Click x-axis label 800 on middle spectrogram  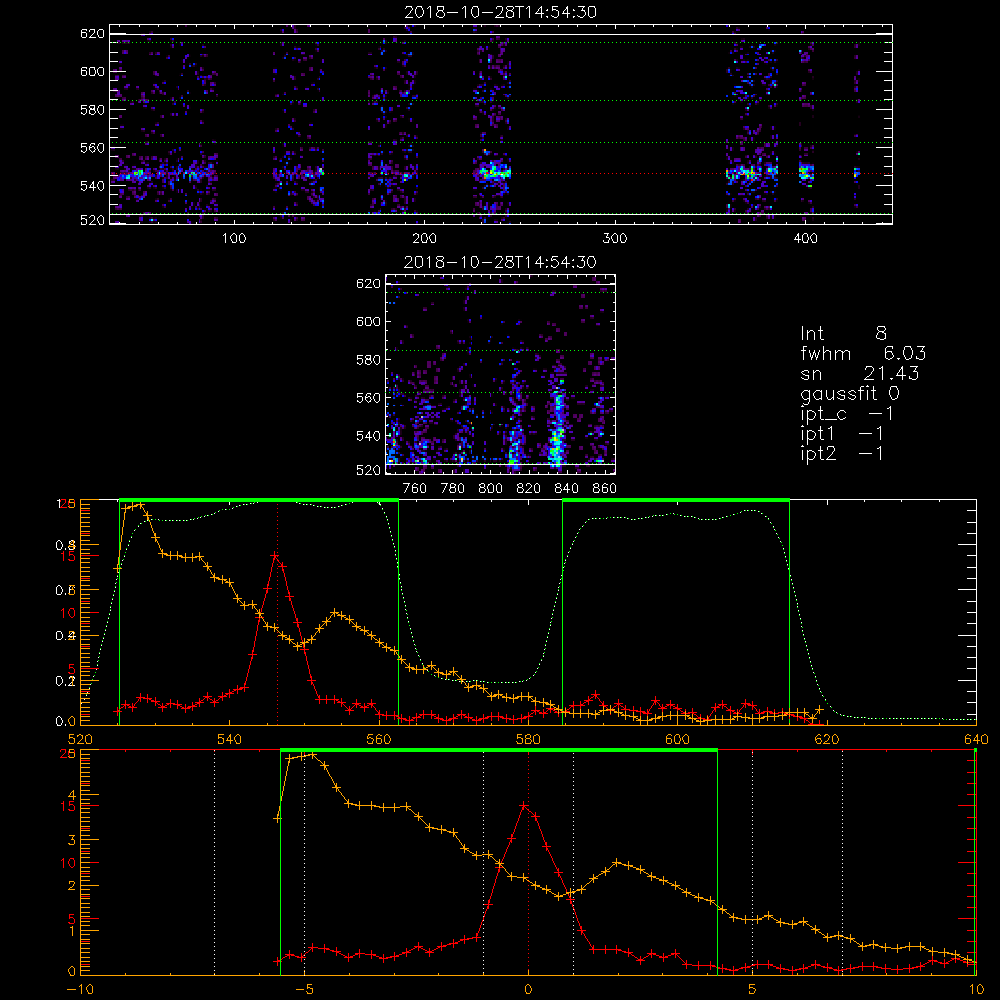pyautogui.click(x=490, y=489)
